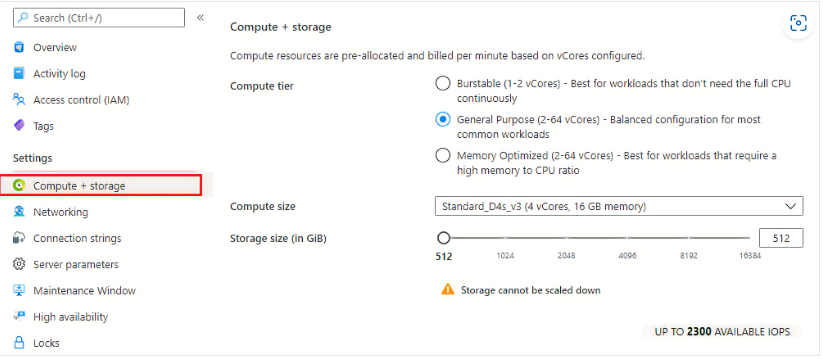
Task: Select the Burstable compute tier radio button
Action: click(x=443, y=83)
